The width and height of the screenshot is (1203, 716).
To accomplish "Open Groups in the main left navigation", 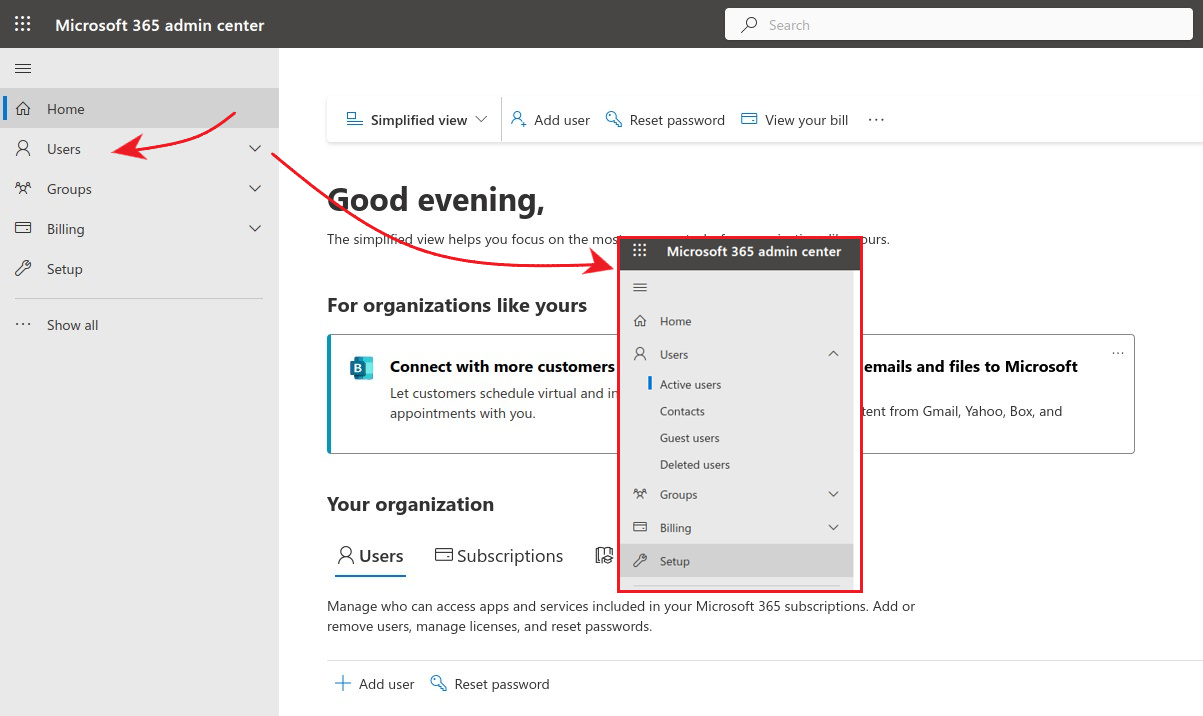I will point(139,188).
